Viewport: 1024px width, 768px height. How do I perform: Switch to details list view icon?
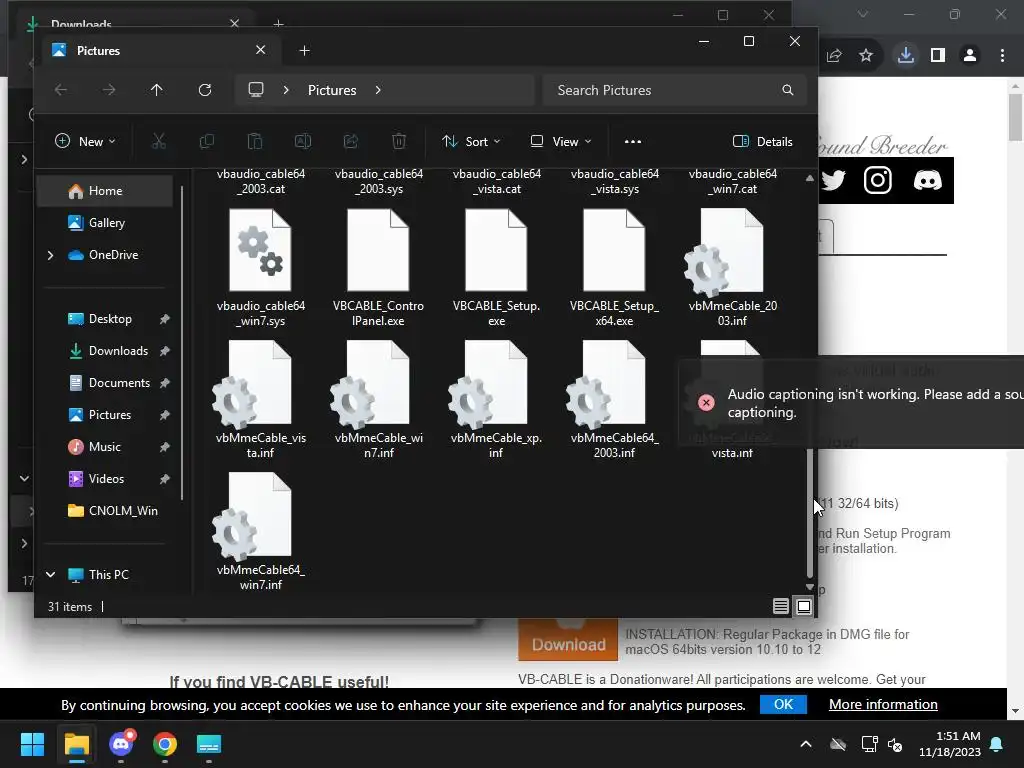pos(780,606)
